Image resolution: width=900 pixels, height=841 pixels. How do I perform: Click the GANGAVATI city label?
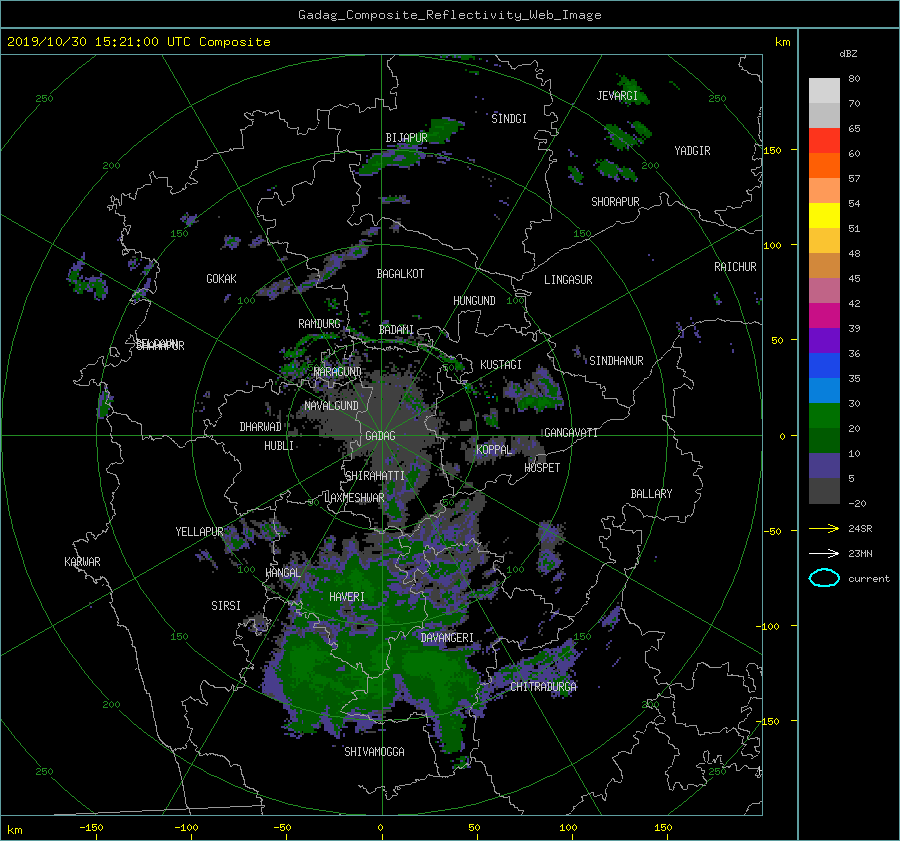(x=571, y=433)
